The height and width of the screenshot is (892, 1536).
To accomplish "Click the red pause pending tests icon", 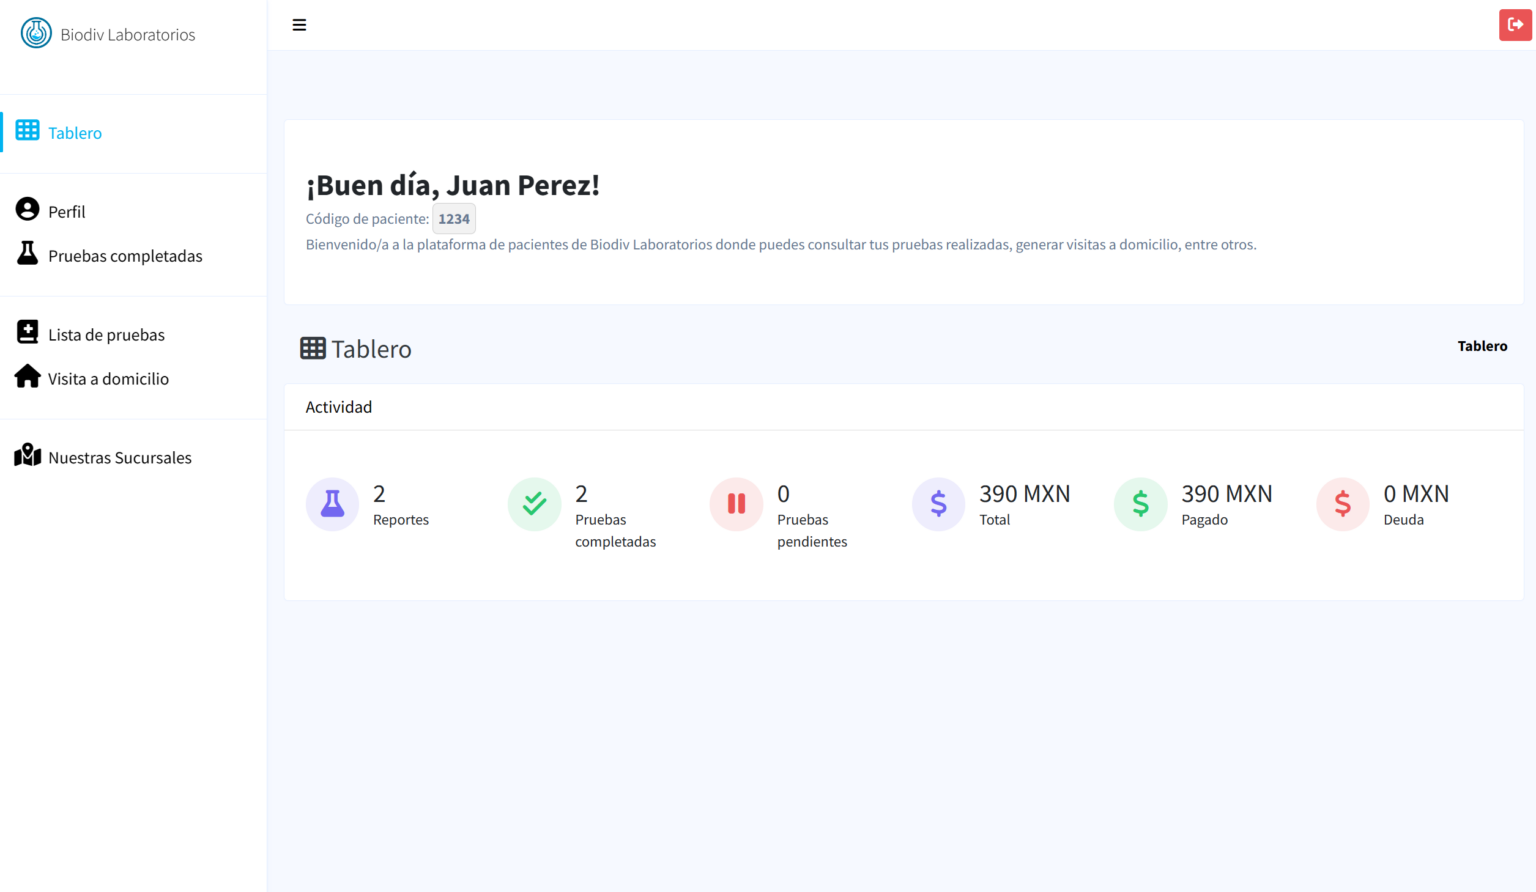I will (736, 504).
